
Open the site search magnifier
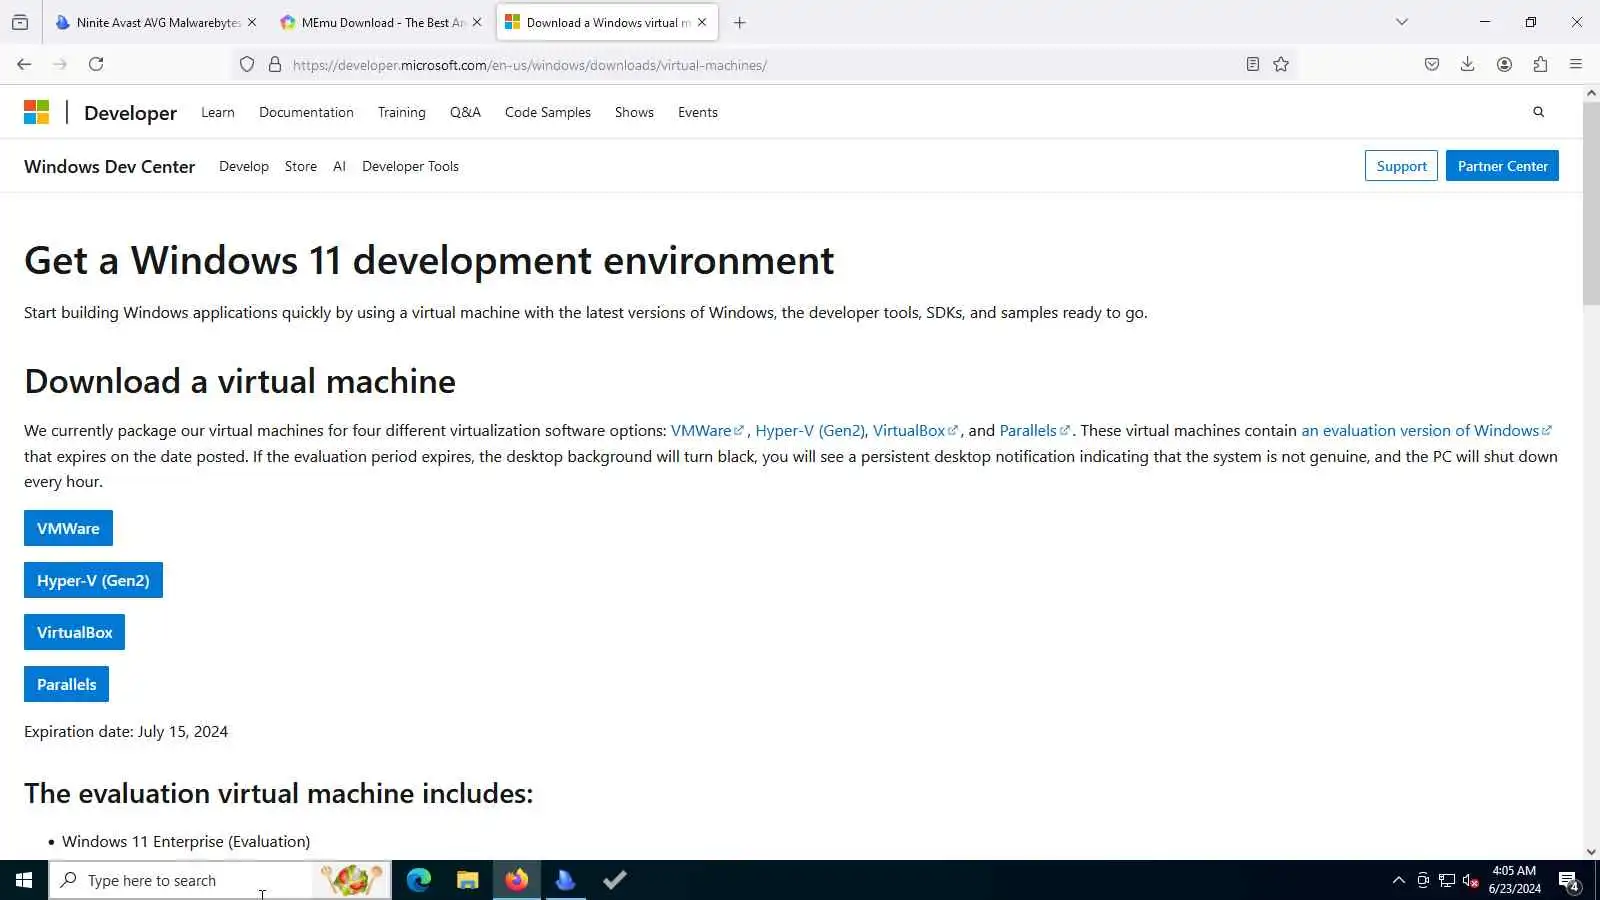pos(1538,112)
